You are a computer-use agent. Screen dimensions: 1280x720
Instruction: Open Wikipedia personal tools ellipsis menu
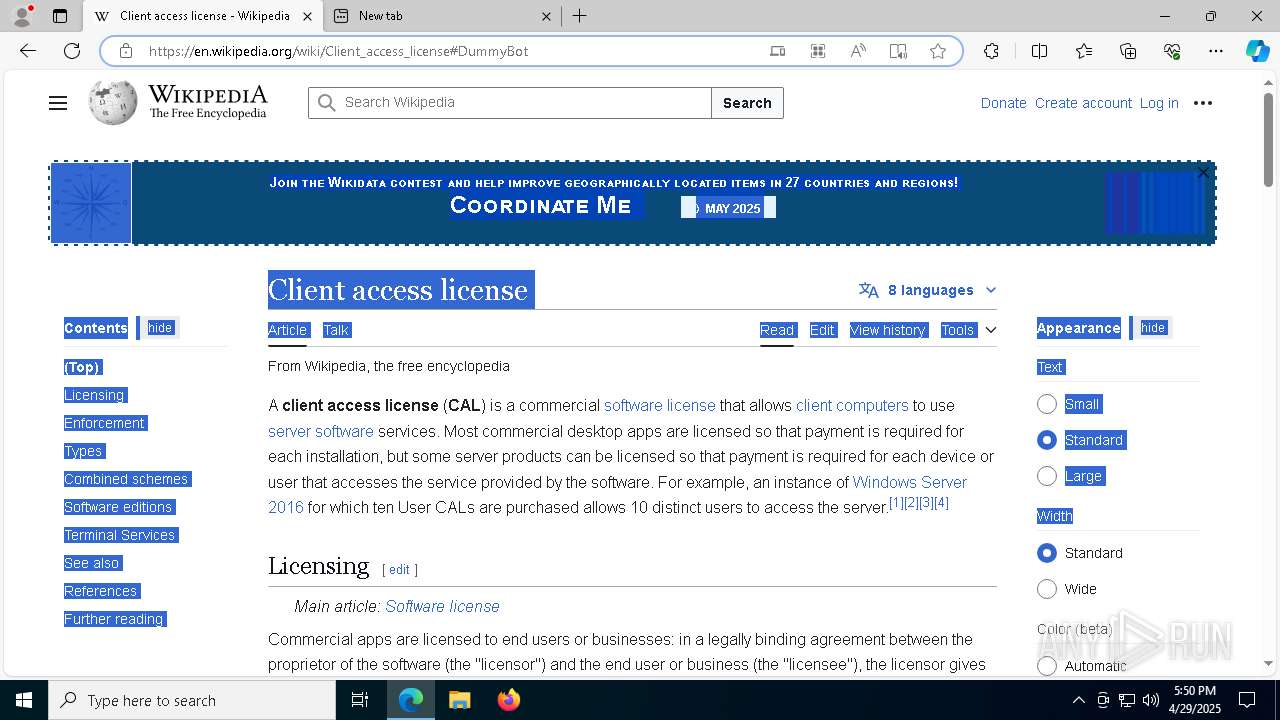click(1203, 103)
